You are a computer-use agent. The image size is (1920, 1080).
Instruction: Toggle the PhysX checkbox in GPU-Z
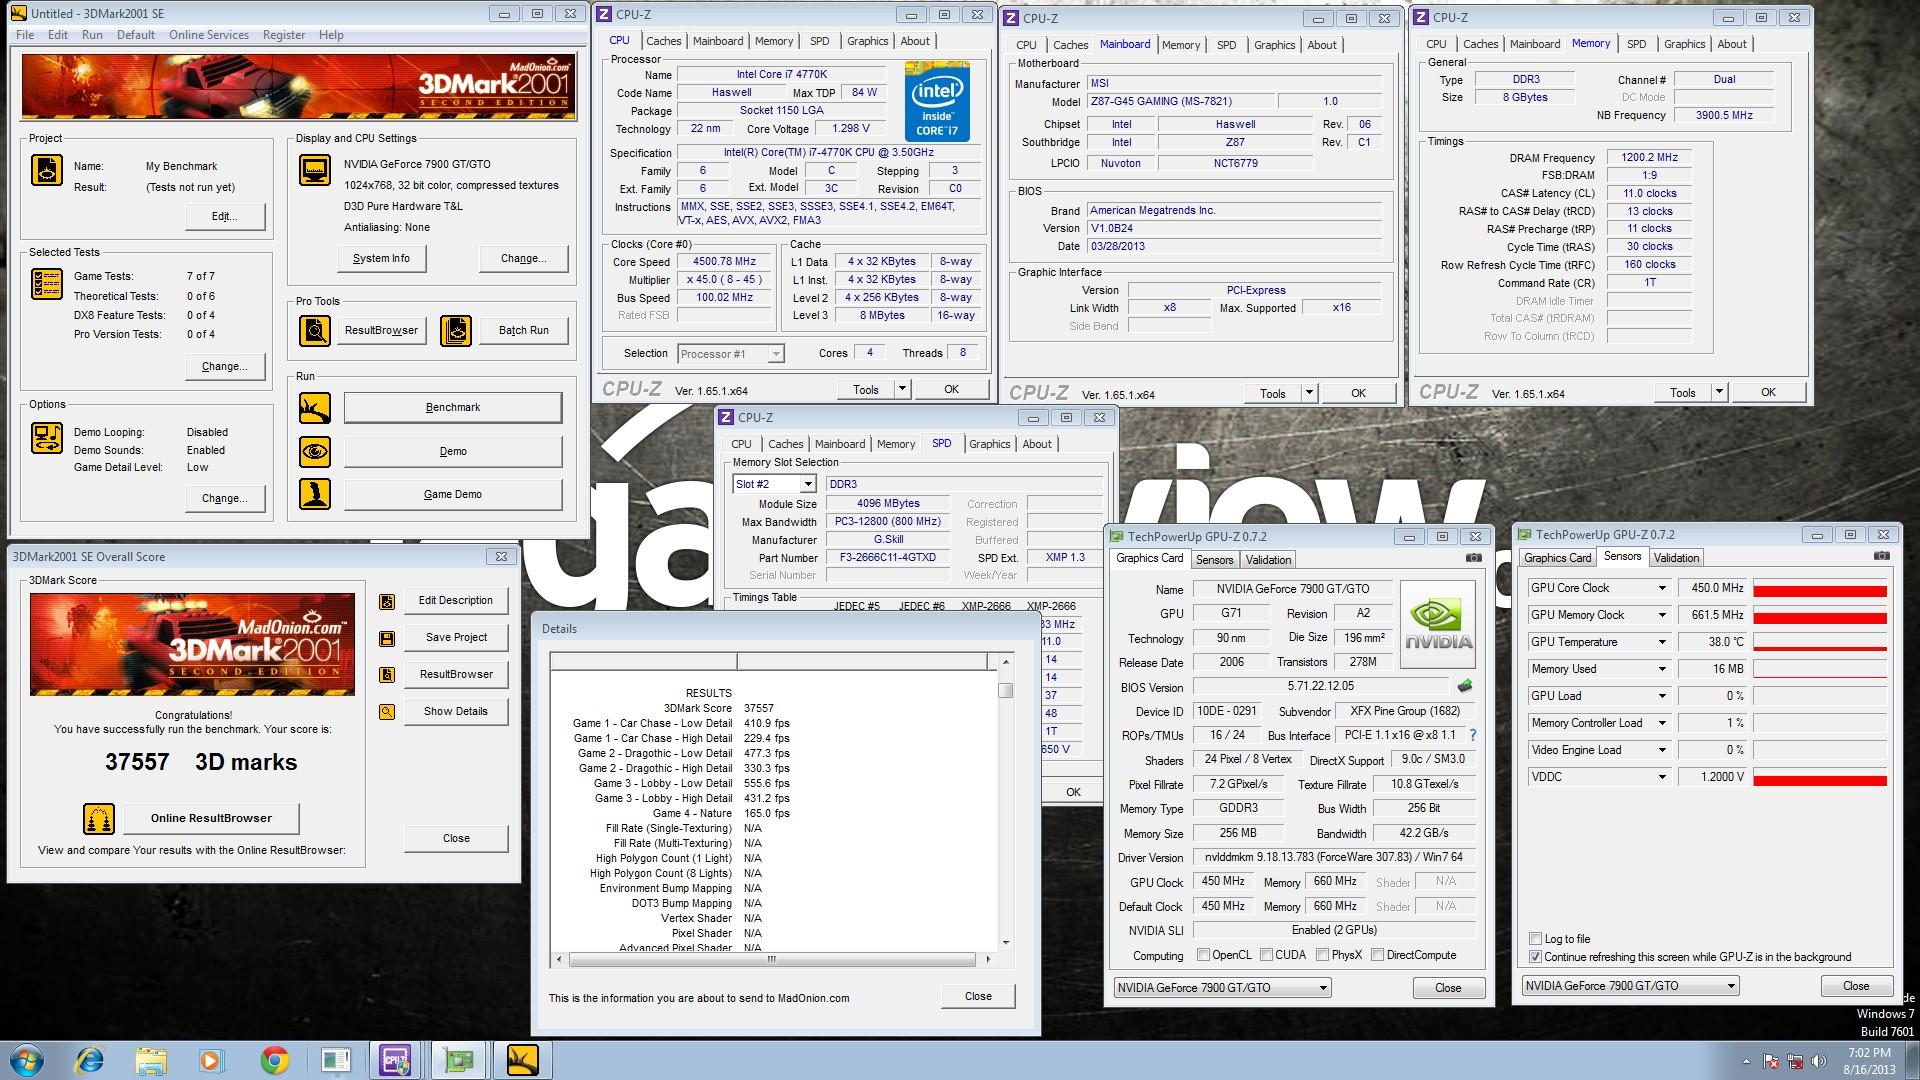point(1323,955)
